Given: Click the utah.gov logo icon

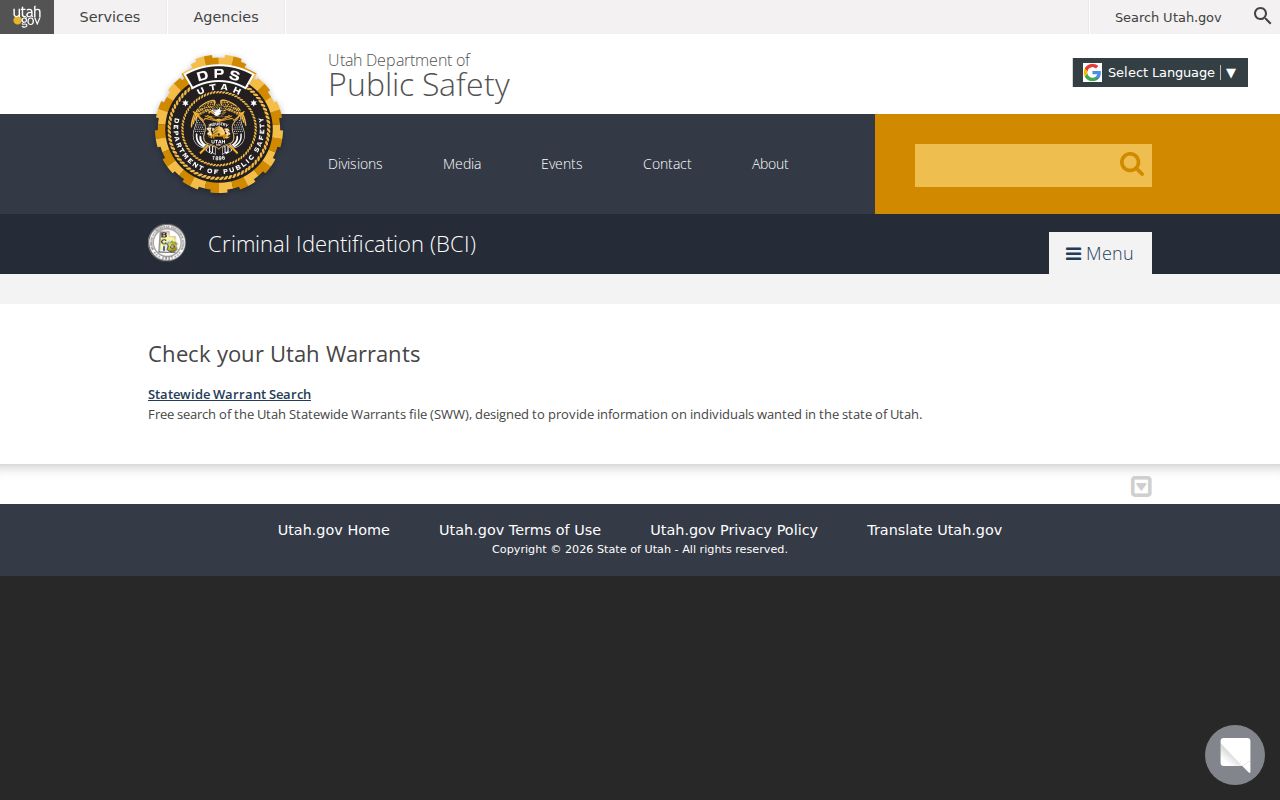Looking at the screenshot, I should (x=27, y=17).
